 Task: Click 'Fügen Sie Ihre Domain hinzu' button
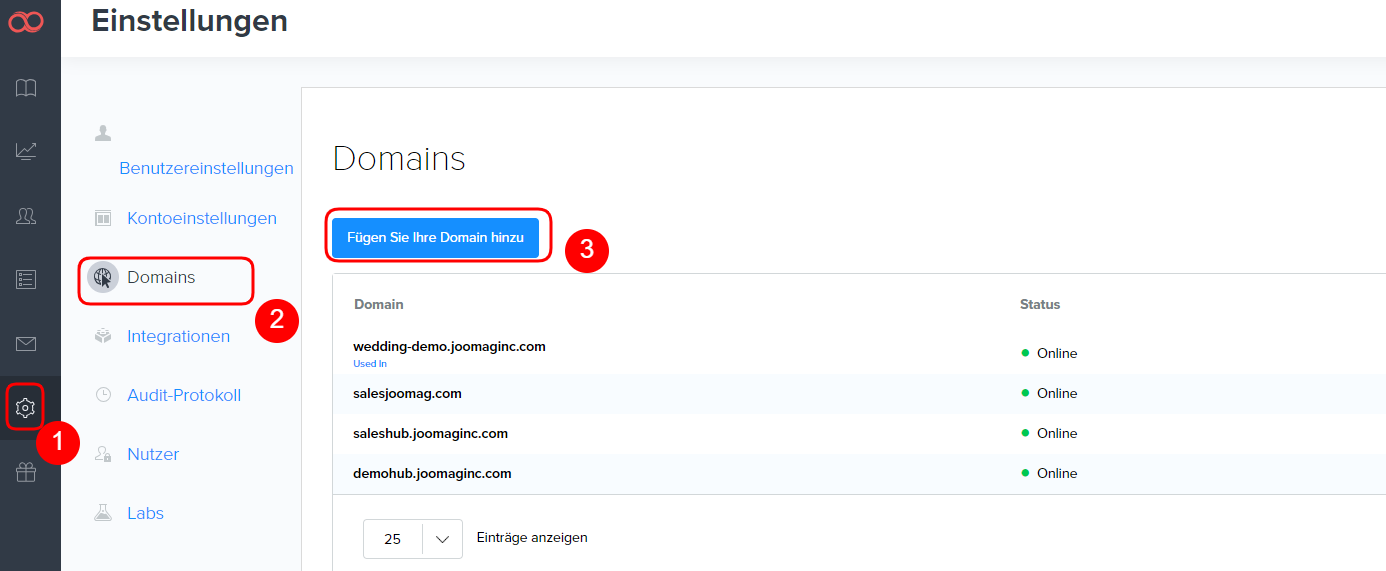point(435,238)
